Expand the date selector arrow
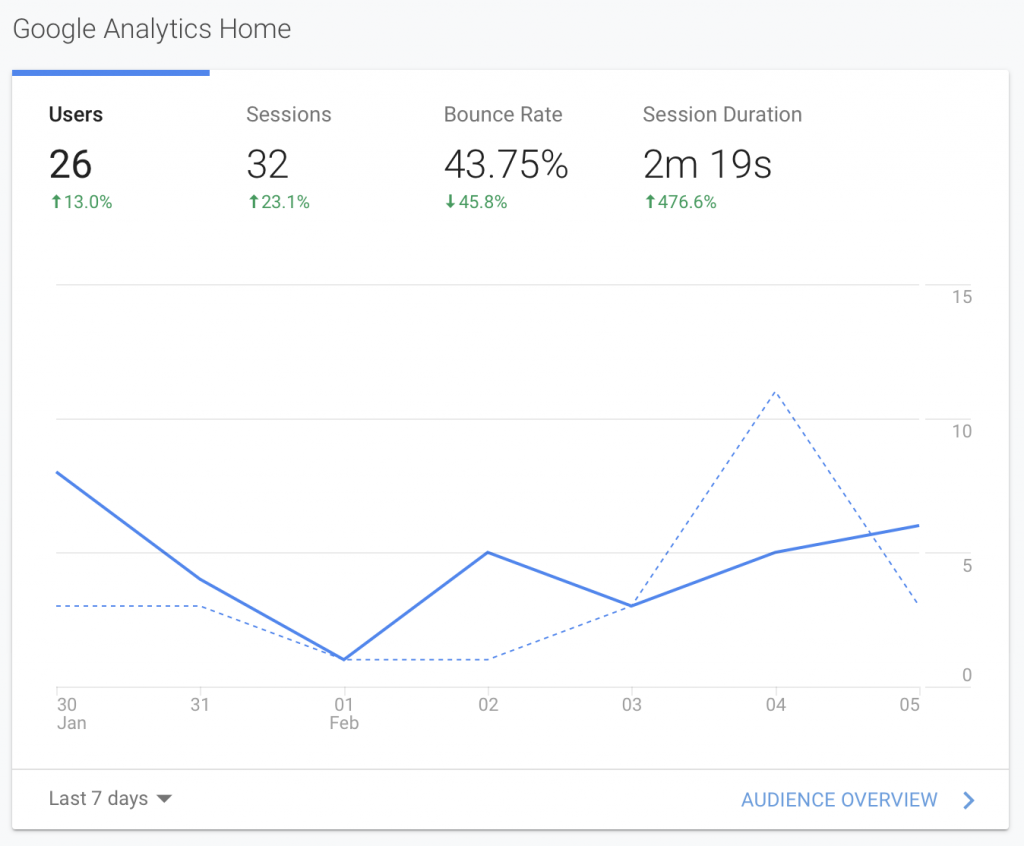Screen dimensions: 1024x846 point(166,799)
